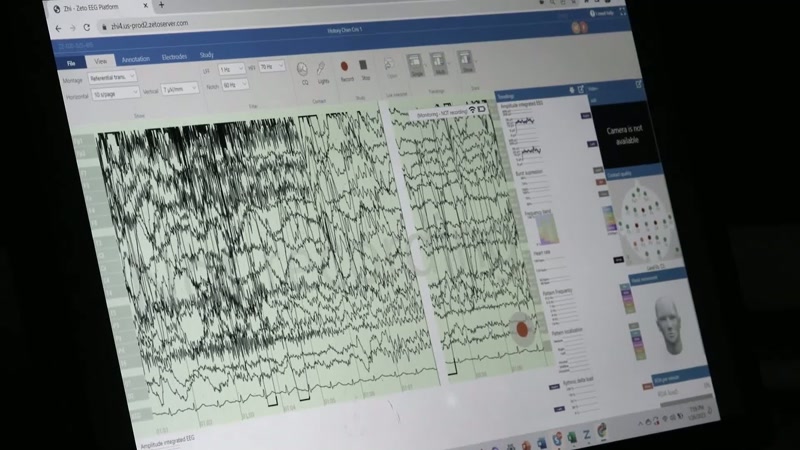The width and height of the screenshot is (800, 450).
Task: Reload the browser page
Action: click(87, 28)
